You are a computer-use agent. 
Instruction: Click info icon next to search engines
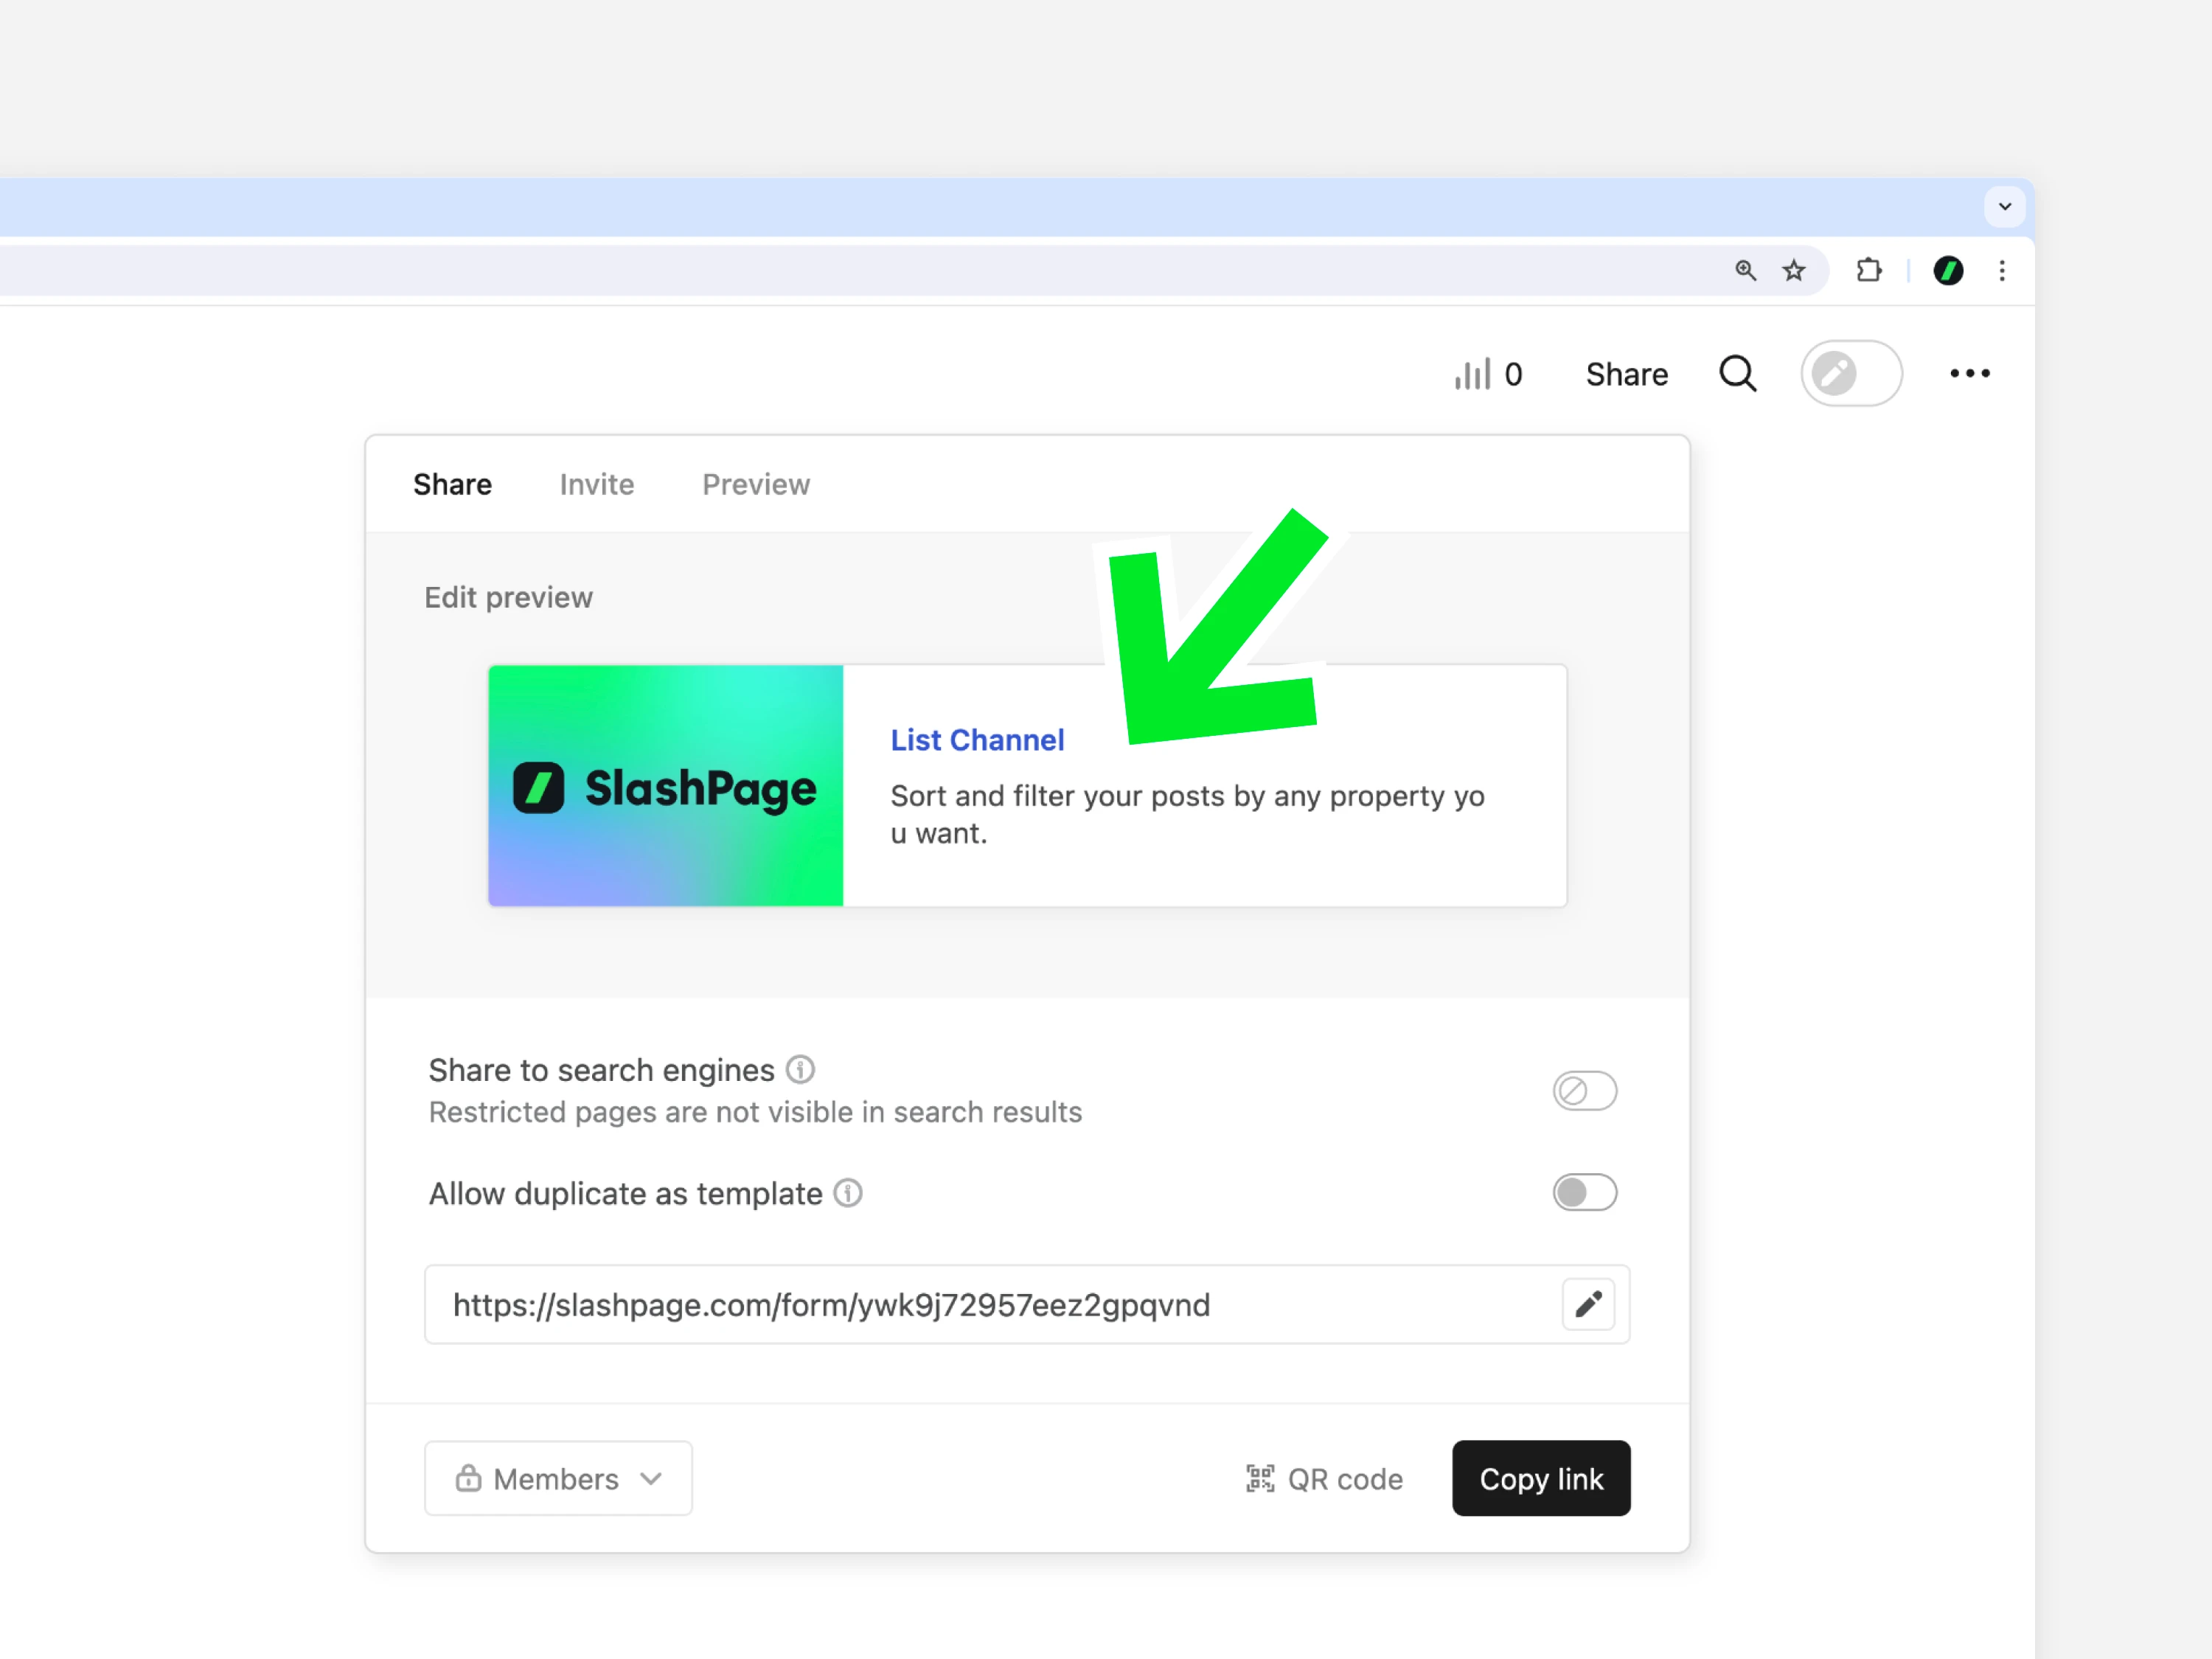(x=799, y=1069)
